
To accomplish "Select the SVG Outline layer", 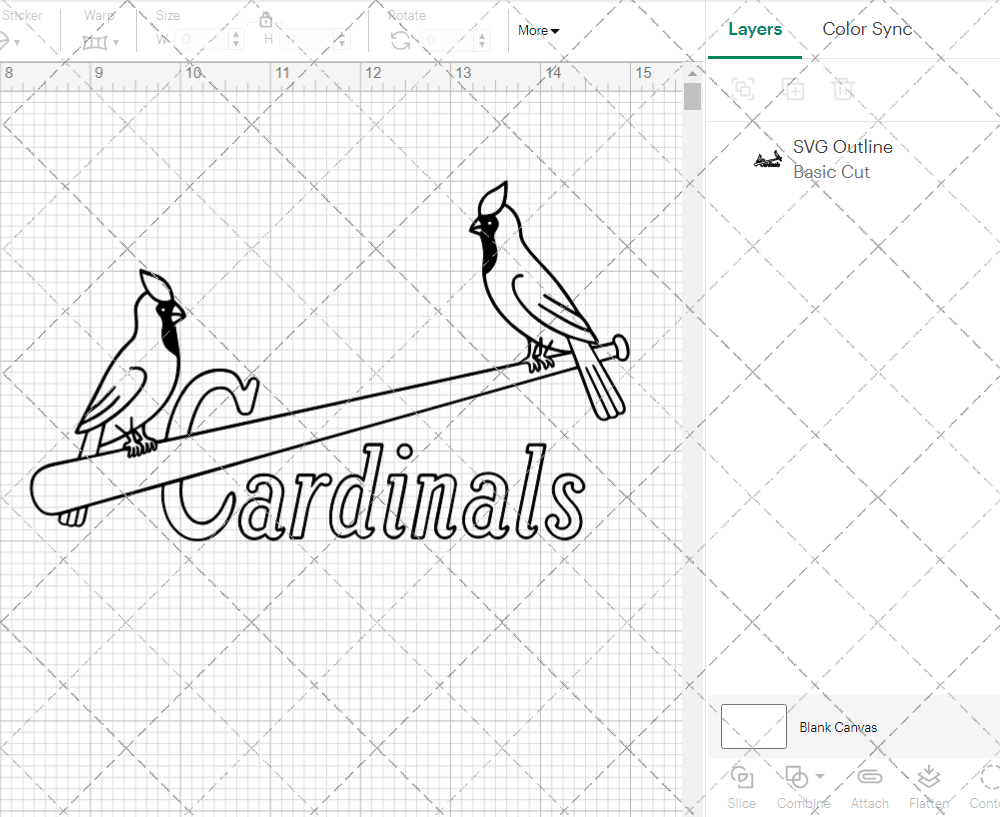I will (x=842, y=159).
